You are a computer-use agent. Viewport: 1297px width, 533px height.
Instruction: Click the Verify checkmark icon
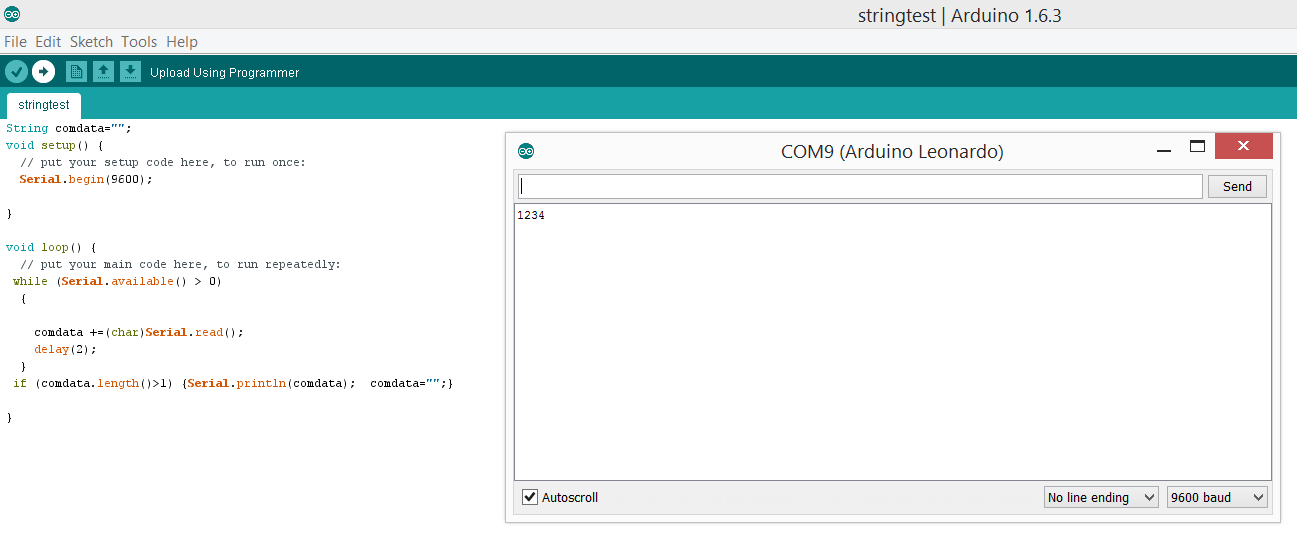(16, 72)
